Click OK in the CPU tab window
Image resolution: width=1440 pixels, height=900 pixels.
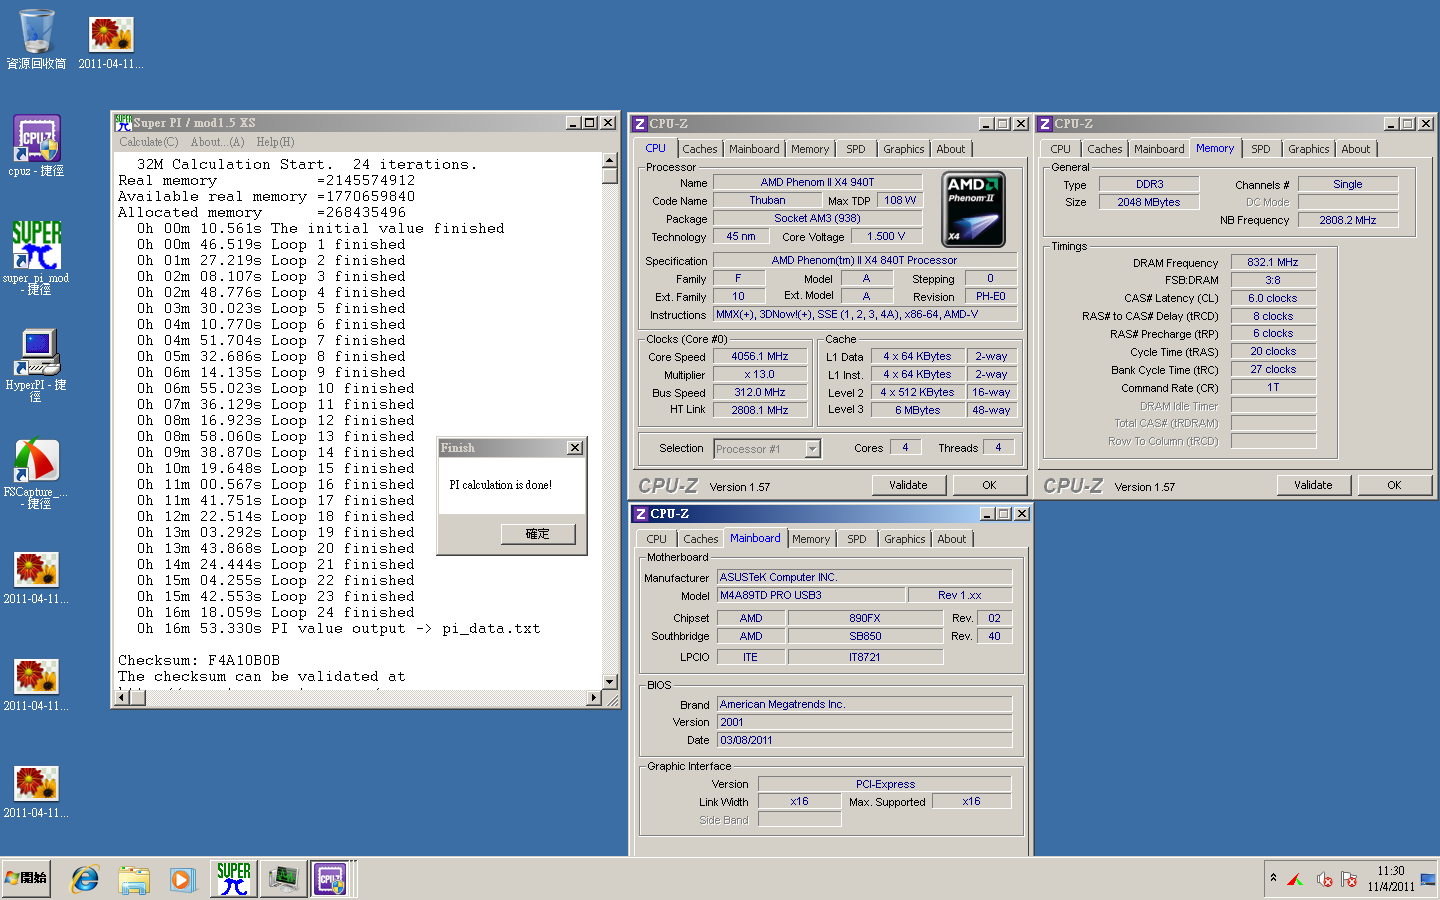[989, 485]
